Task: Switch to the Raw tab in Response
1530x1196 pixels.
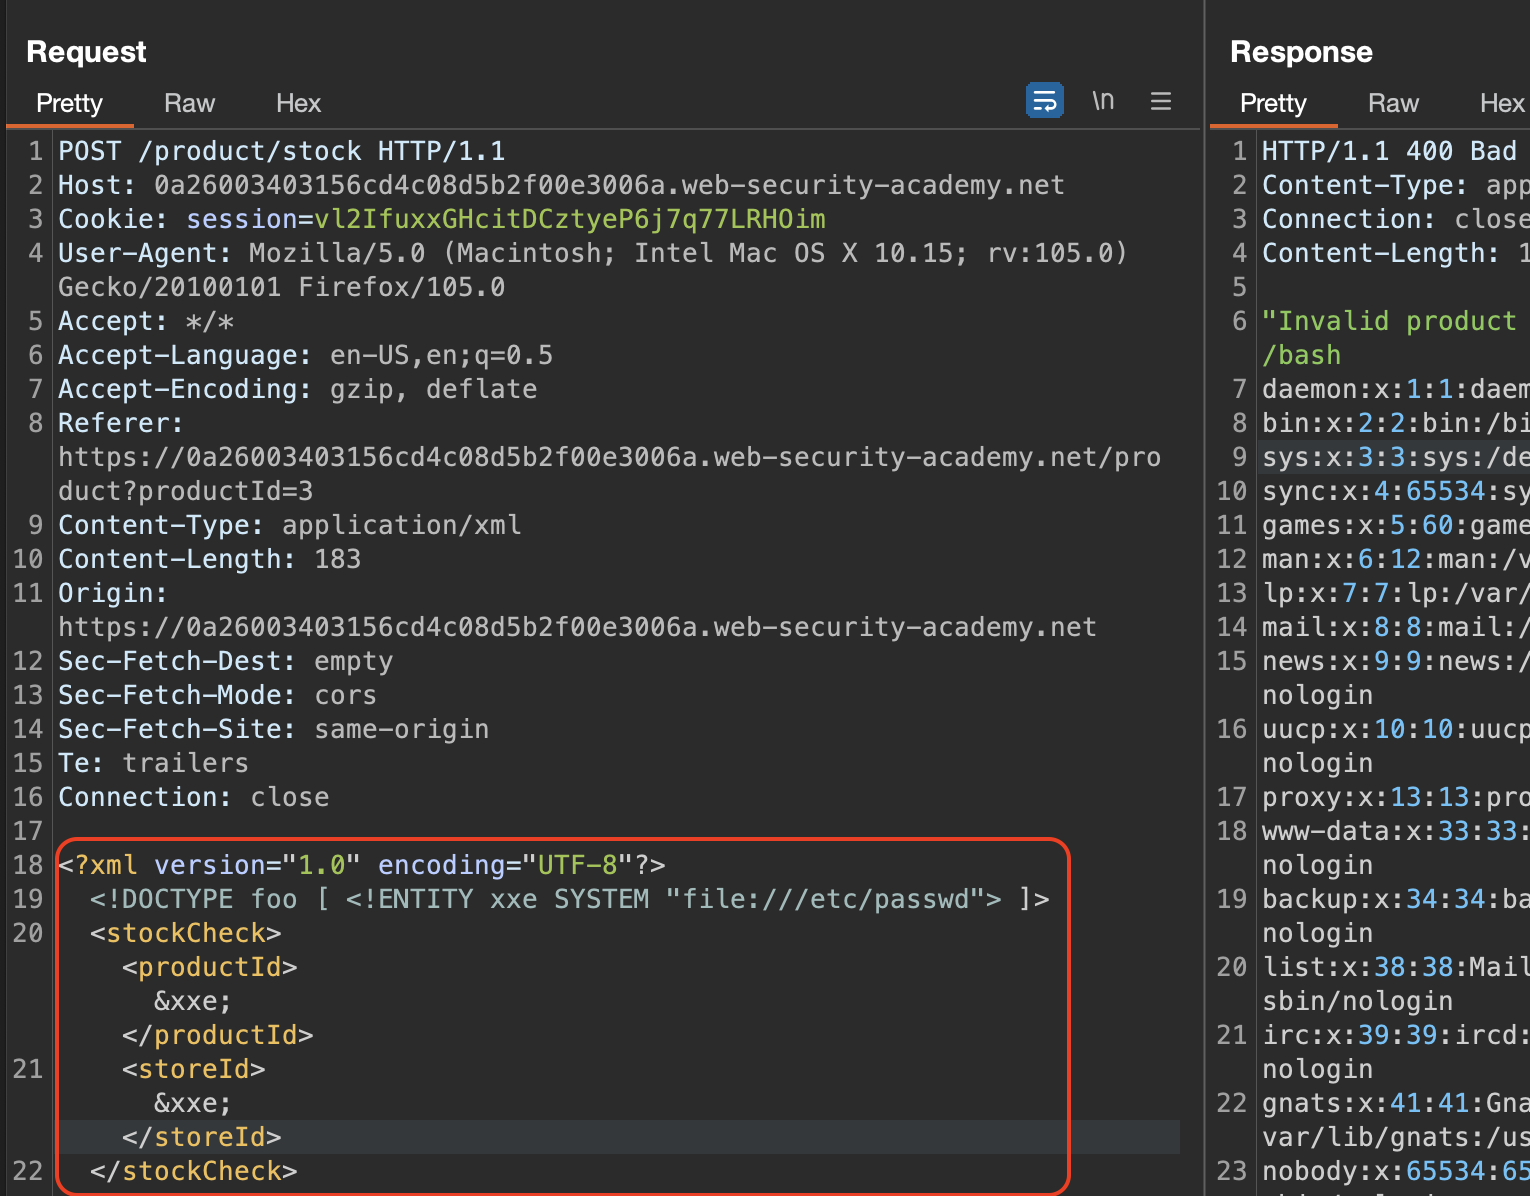Action: (x=1393, y=104)
